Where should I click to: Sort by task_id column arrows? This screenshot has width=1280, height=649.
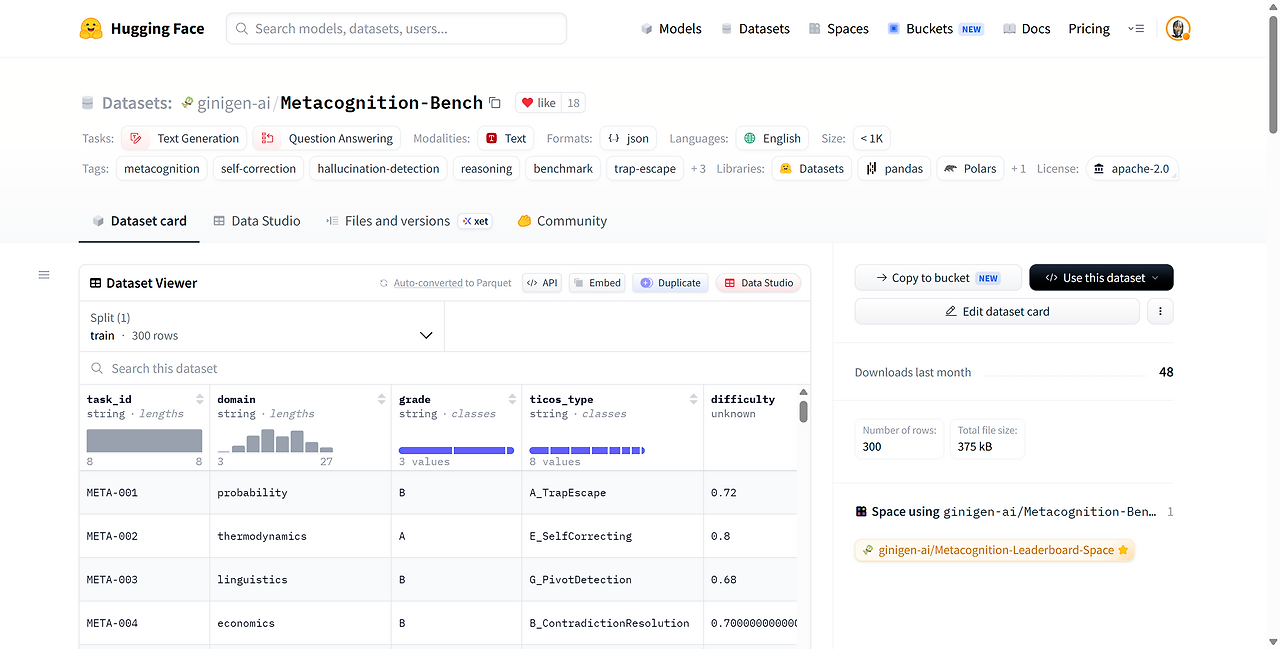coord(199,399)
